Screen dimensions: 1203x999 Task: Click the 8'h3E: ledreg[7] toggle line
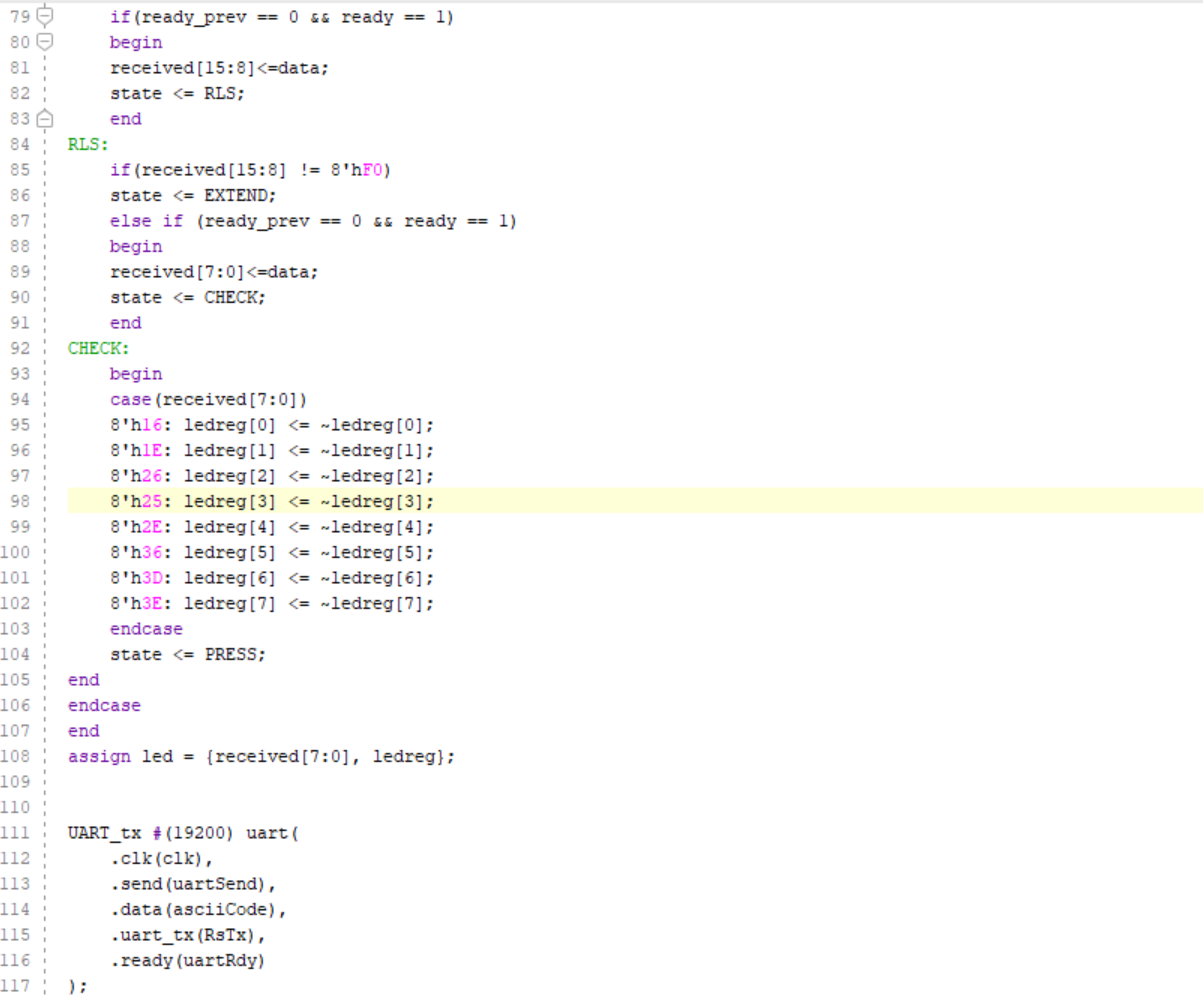[273, 603]
